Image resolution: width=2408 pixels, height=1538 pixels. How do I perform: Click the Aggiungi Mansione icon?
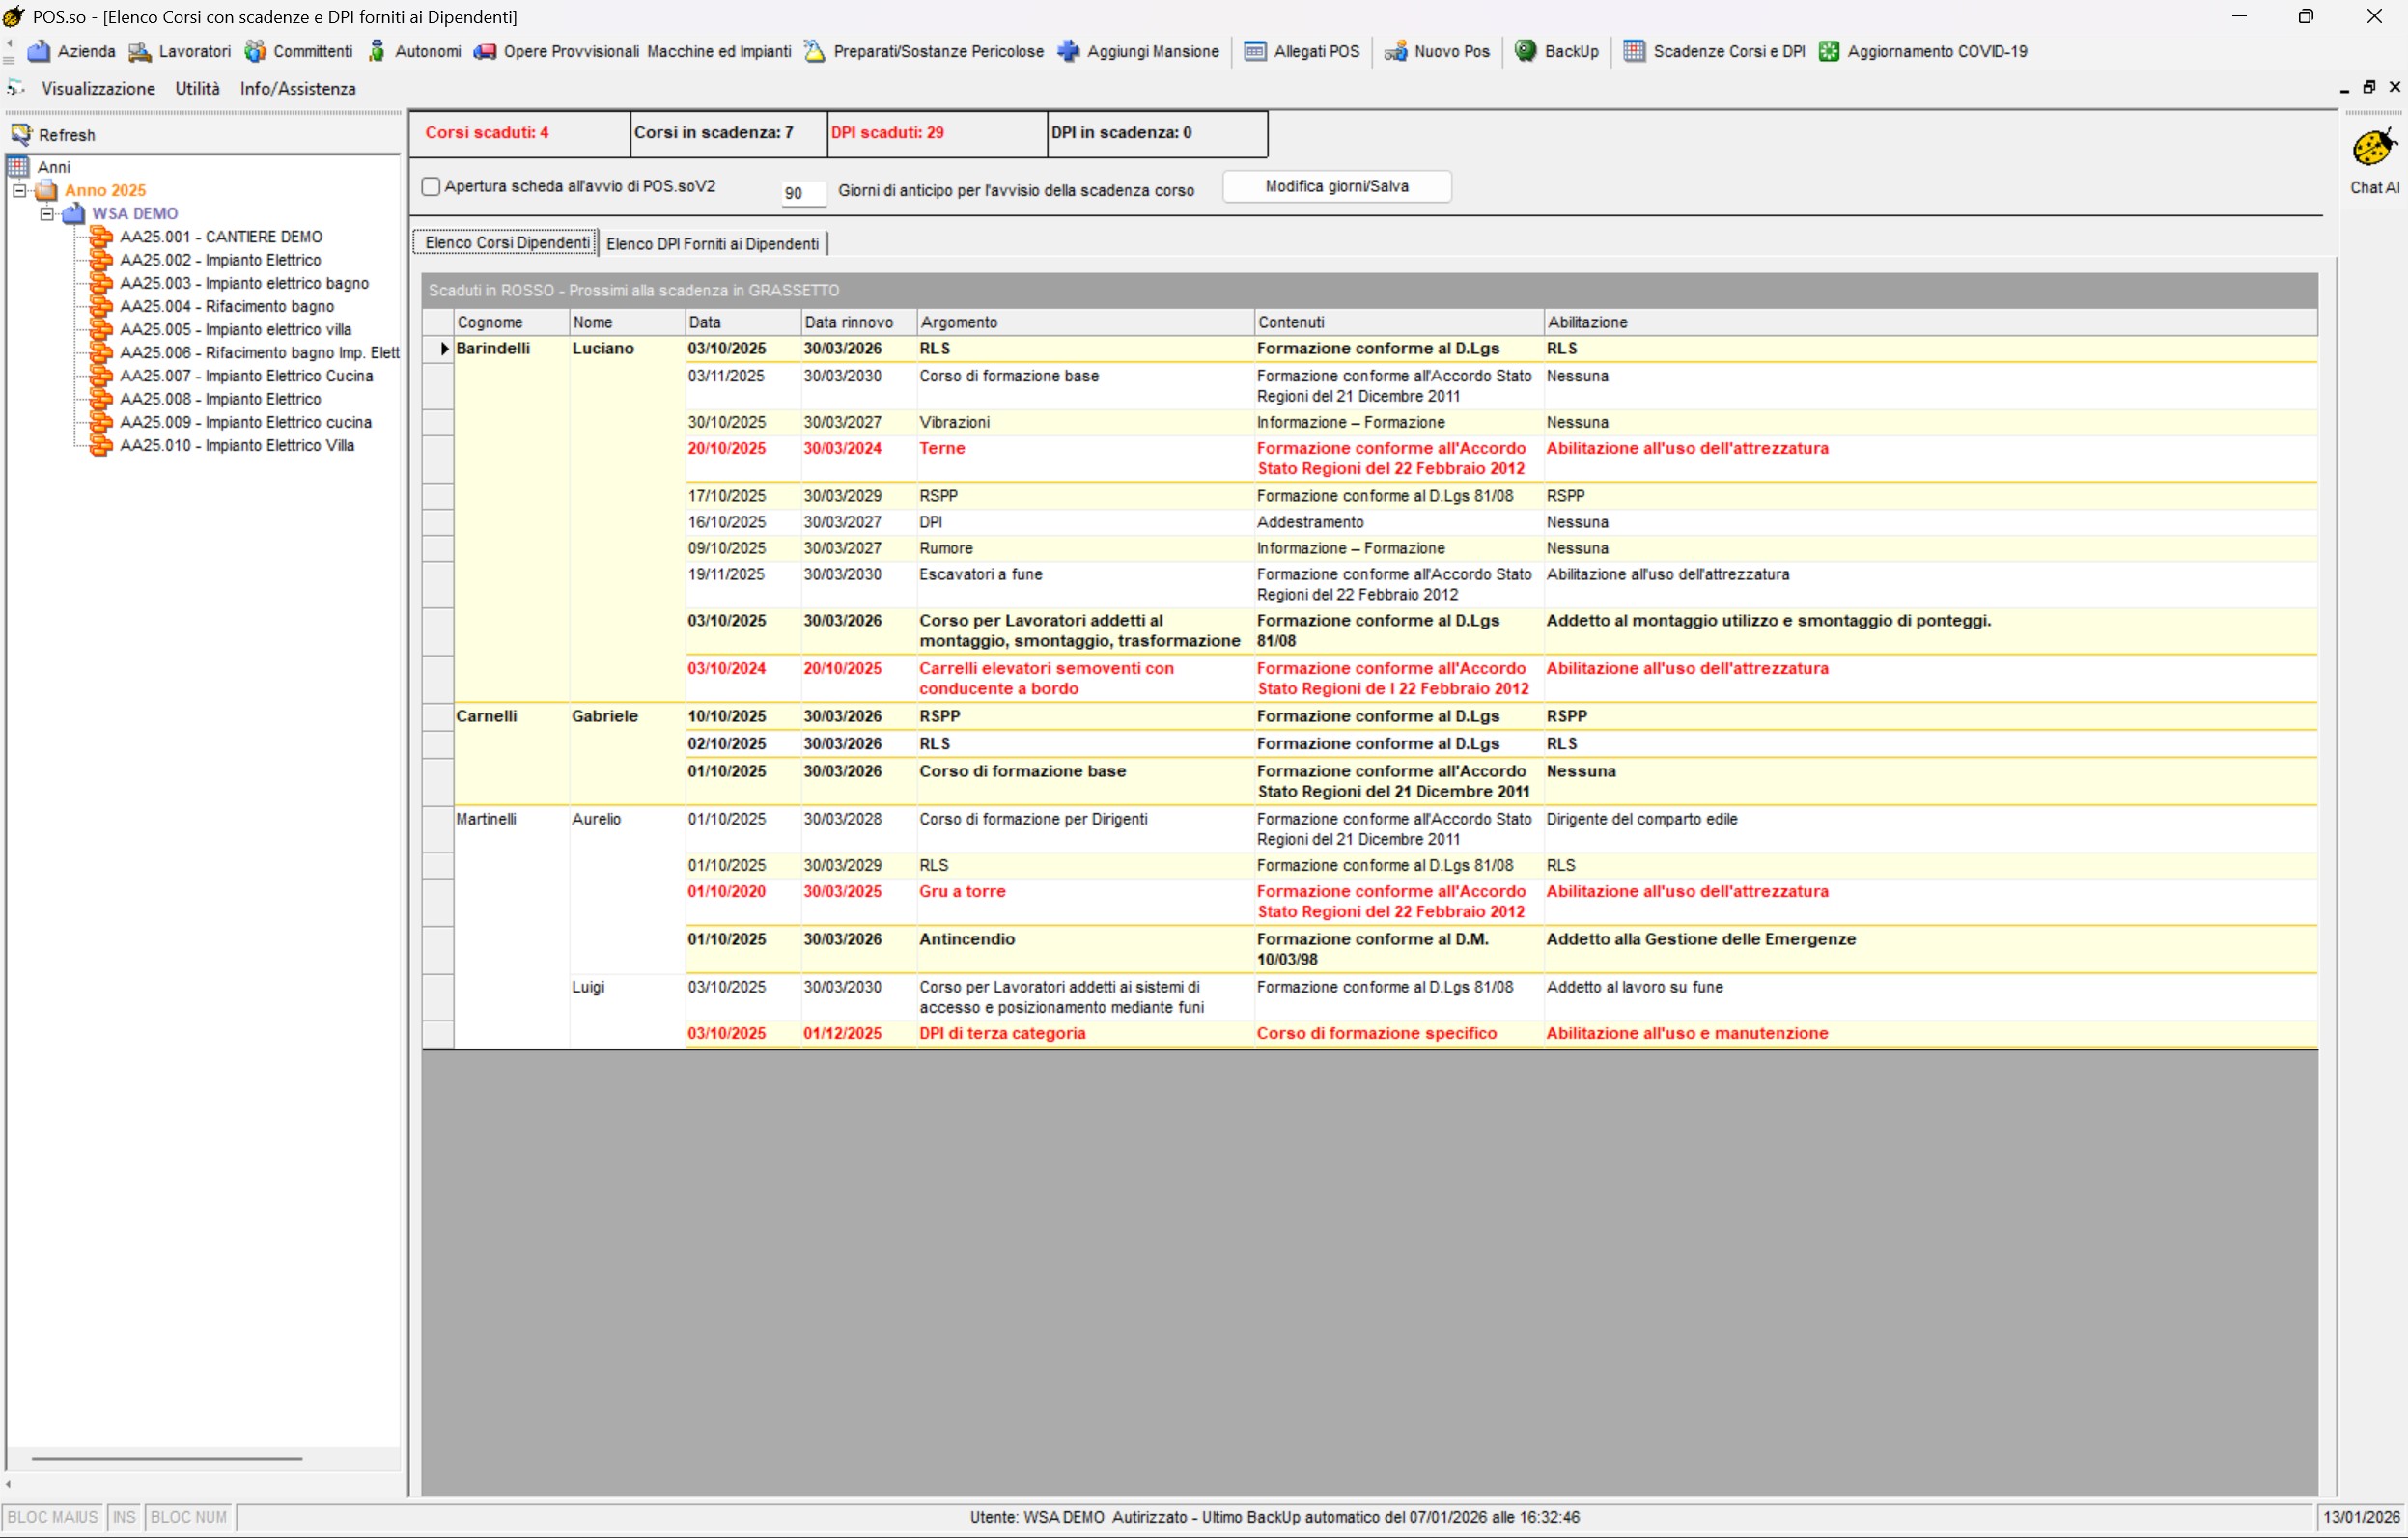point(1069,51)
